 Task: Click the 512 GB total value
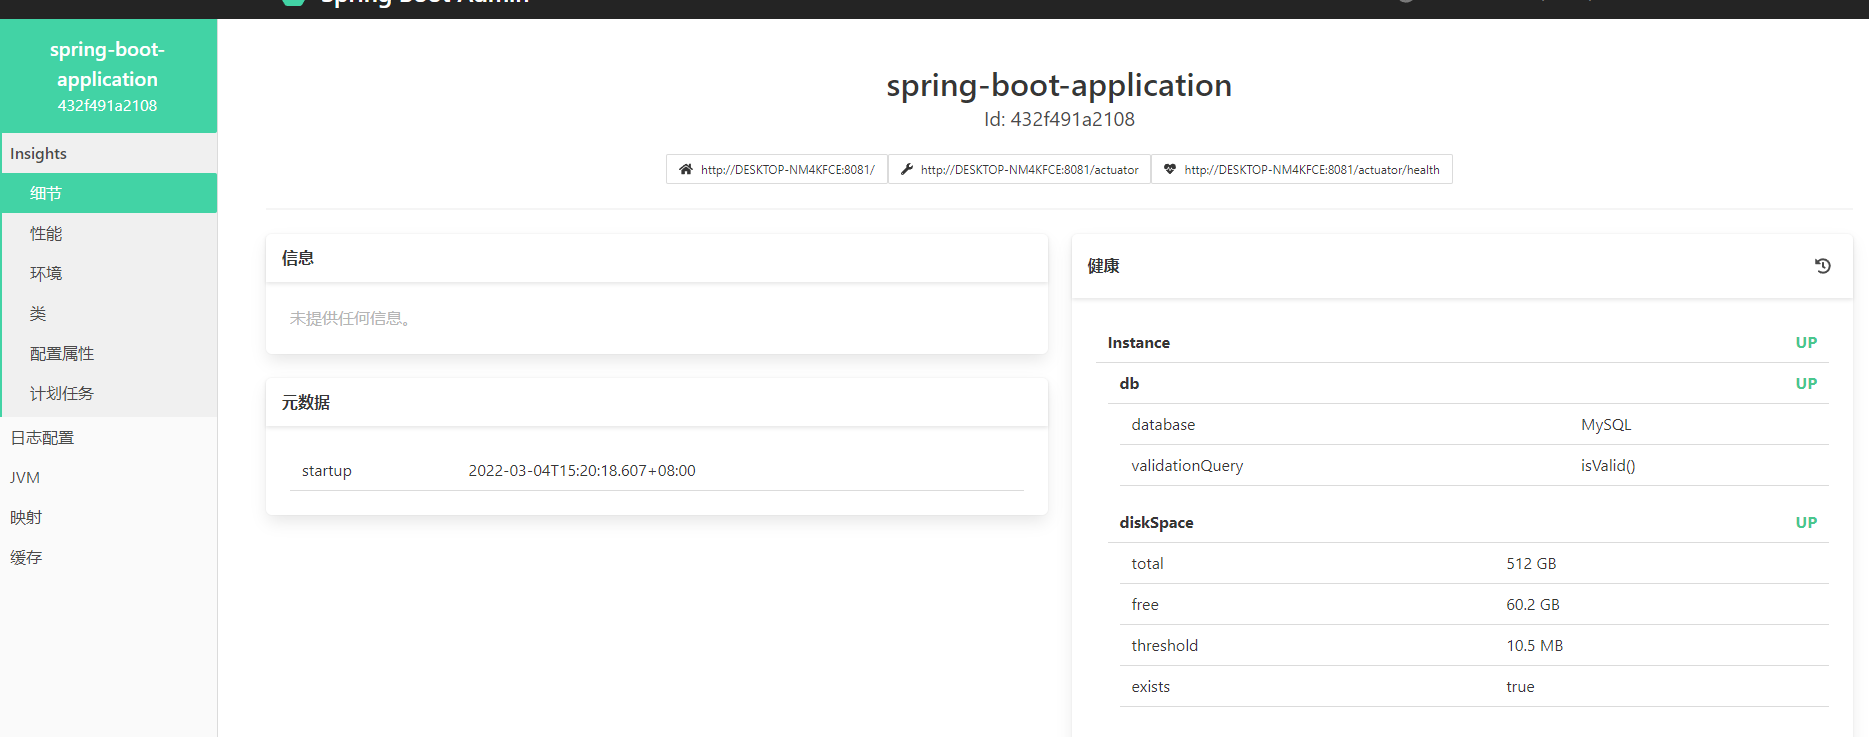(1531, 563)
